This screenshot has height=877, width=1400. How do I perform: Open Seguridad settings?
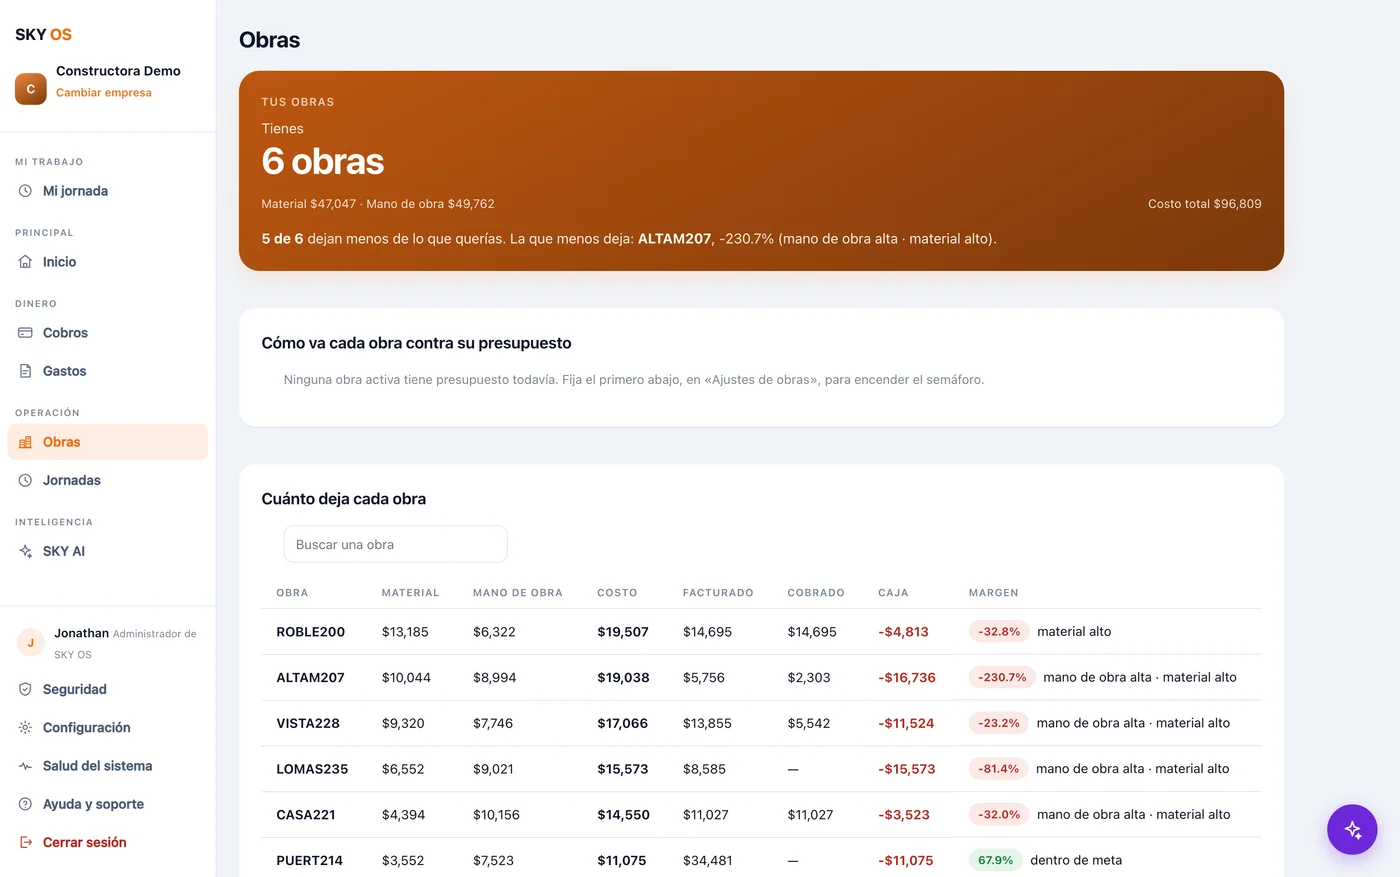tap(108, 689)
